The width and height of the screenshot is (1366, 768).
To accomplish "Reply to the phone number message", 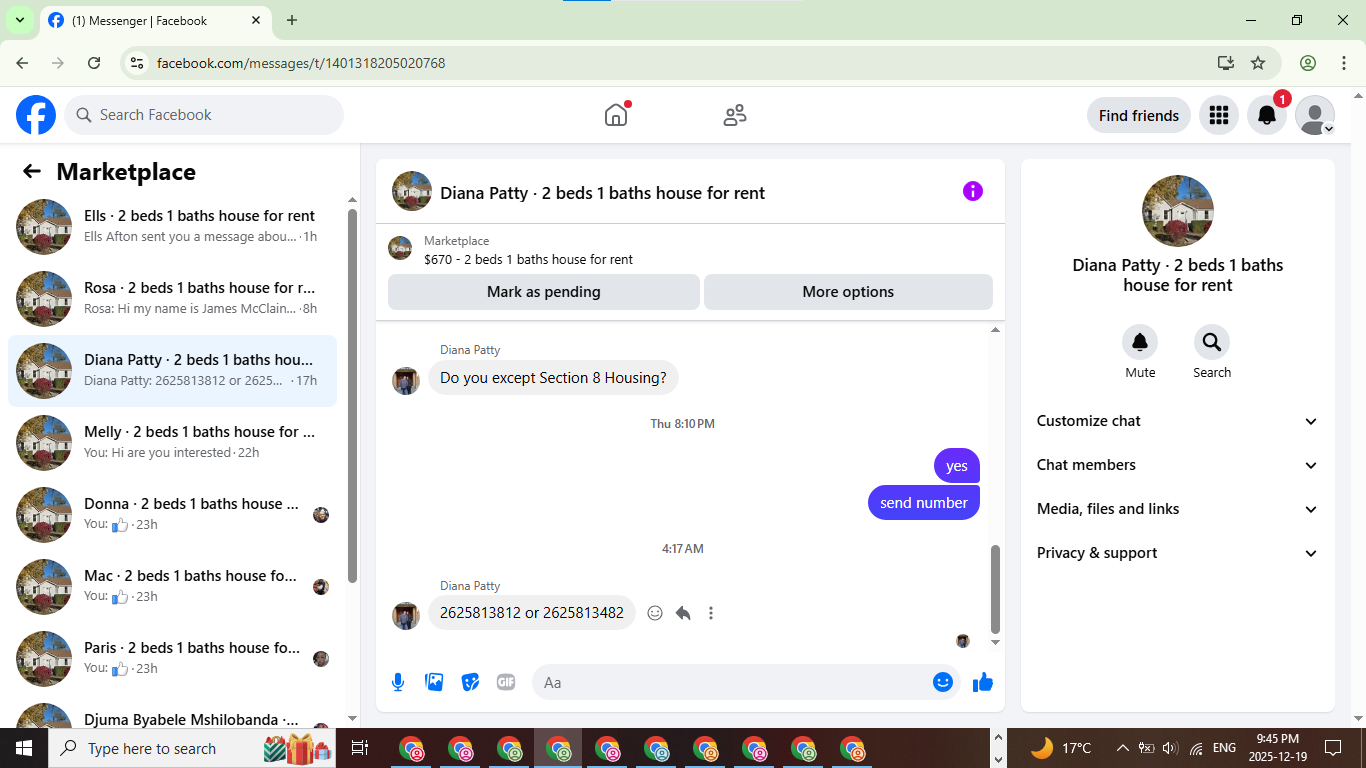I will point(683,613).
